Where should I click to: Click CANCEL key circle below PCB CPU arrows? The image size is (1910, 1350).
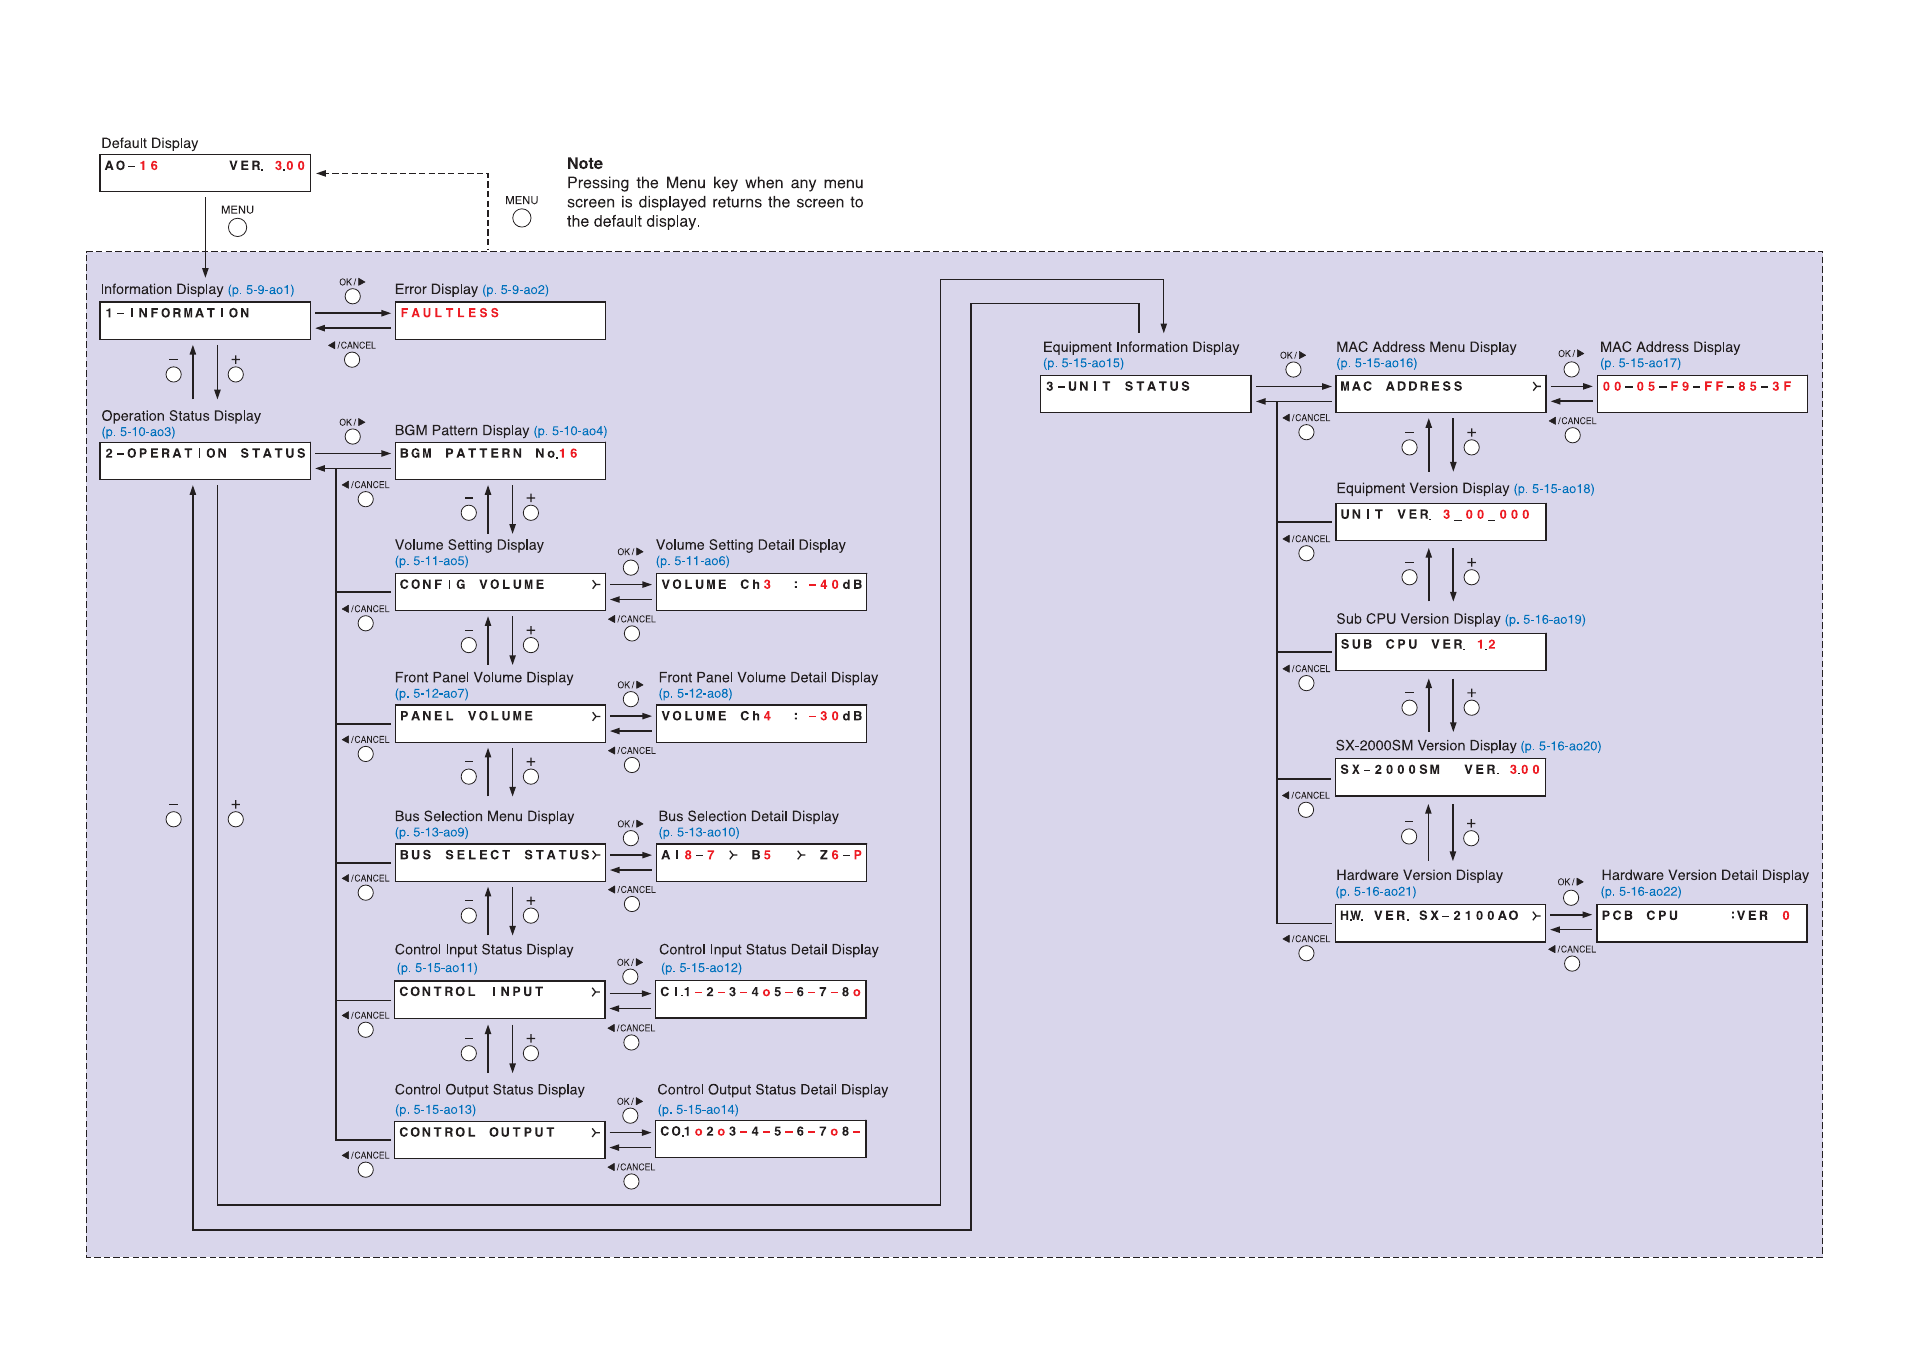pos(1573,963)
